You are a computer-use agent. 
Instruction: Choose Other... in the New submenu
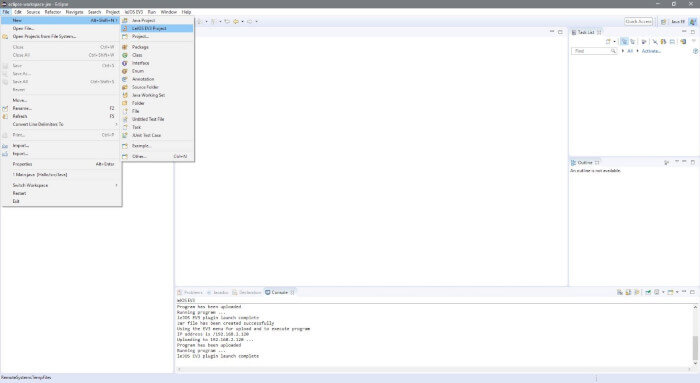click(157, 157)
